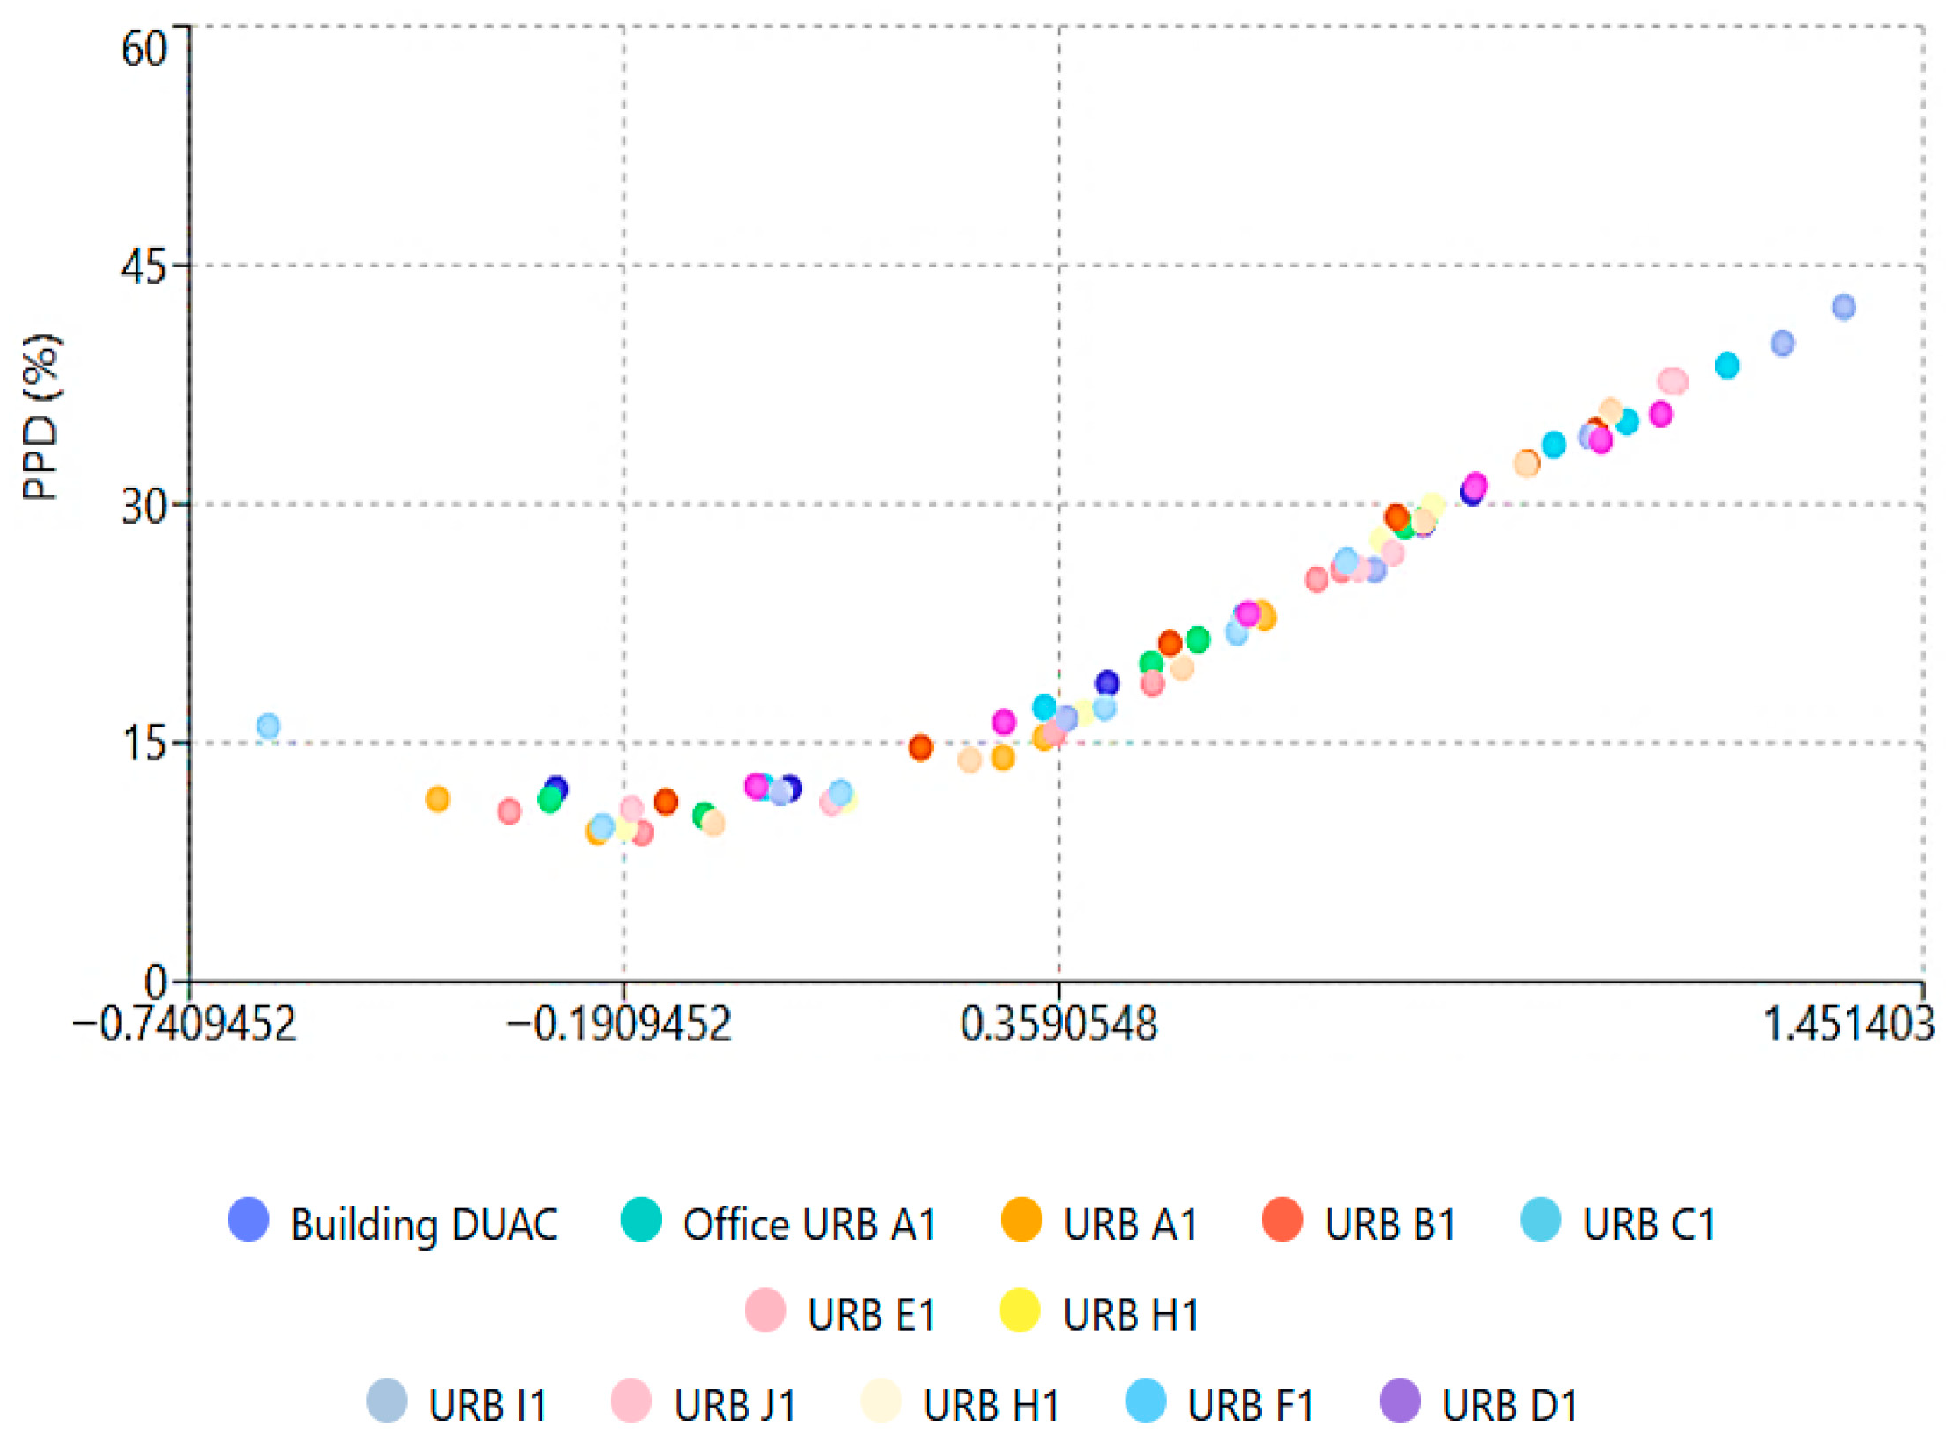Click the 45 y-axis tick label
Image resolution: width=1951 pixels, height=1438 pixels.
[143, 267]
